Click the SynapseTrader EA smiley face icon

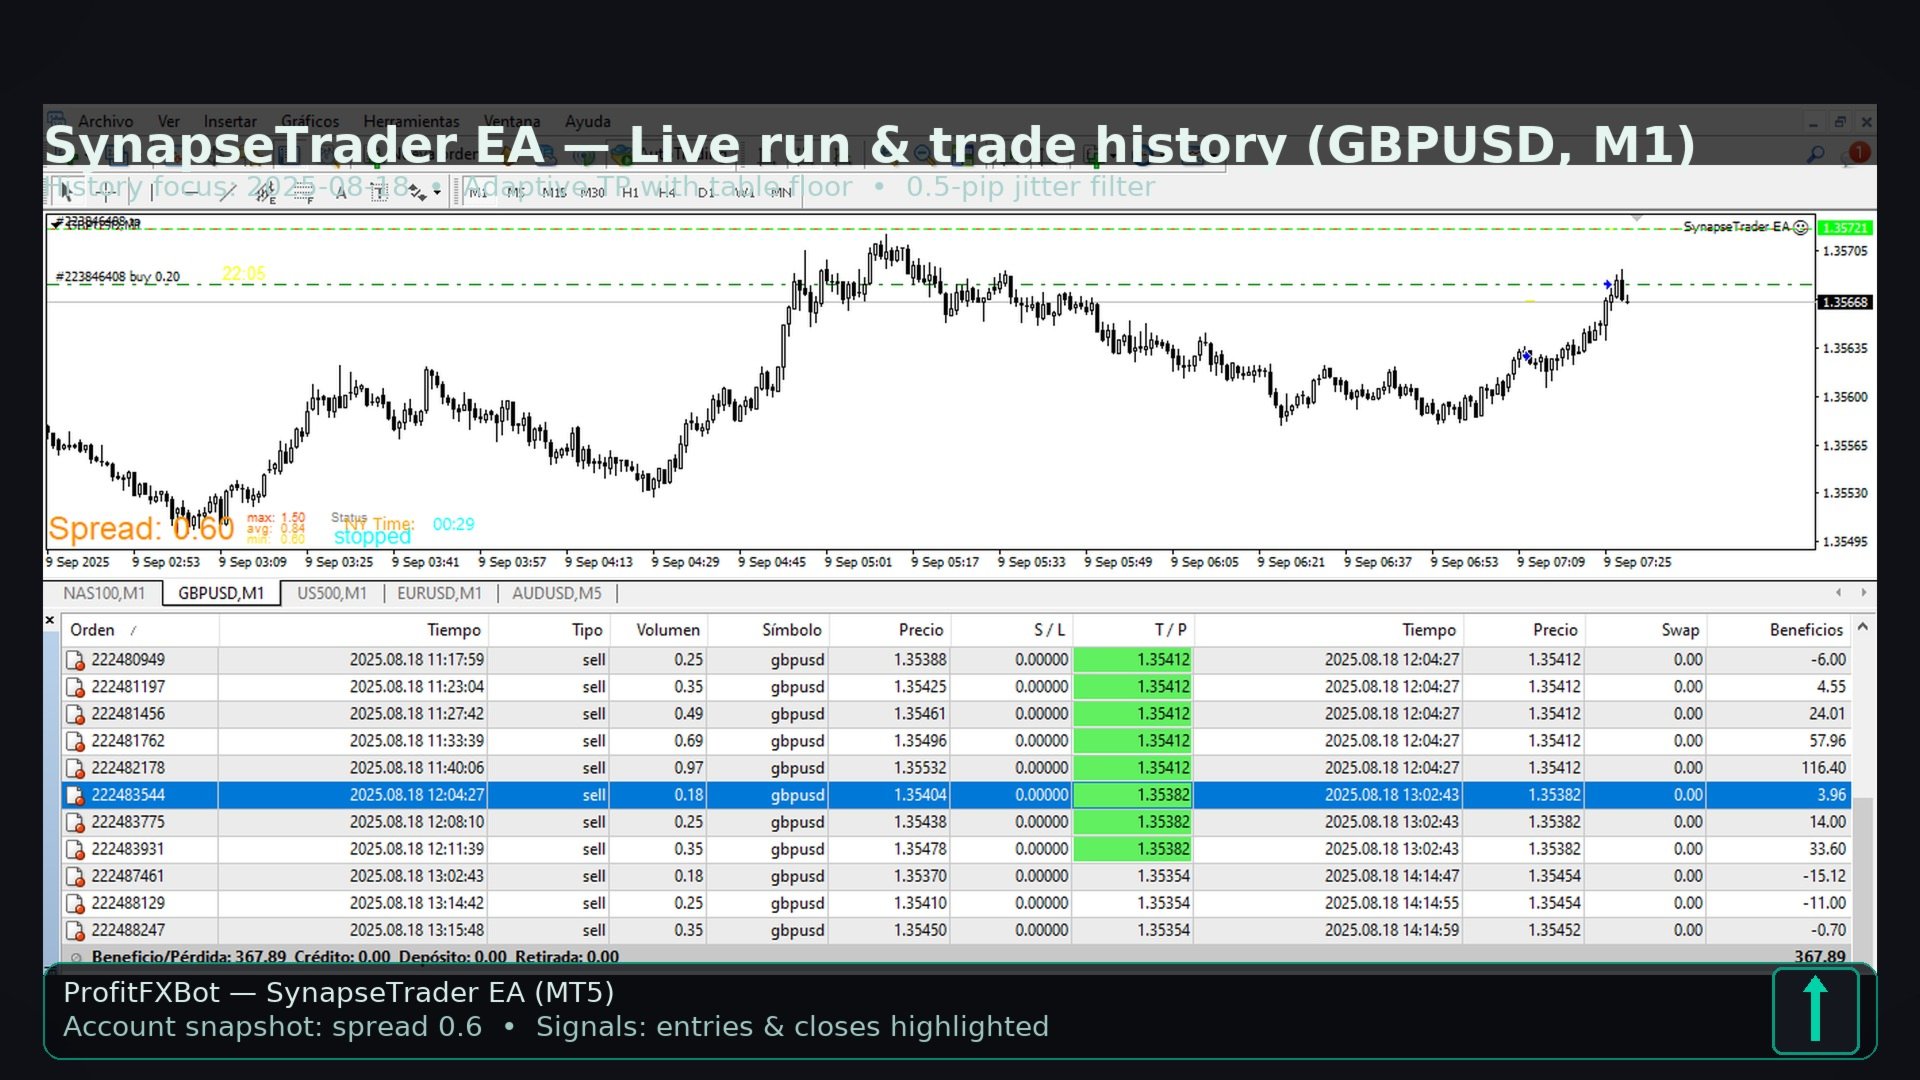[x=1801, y=227]
